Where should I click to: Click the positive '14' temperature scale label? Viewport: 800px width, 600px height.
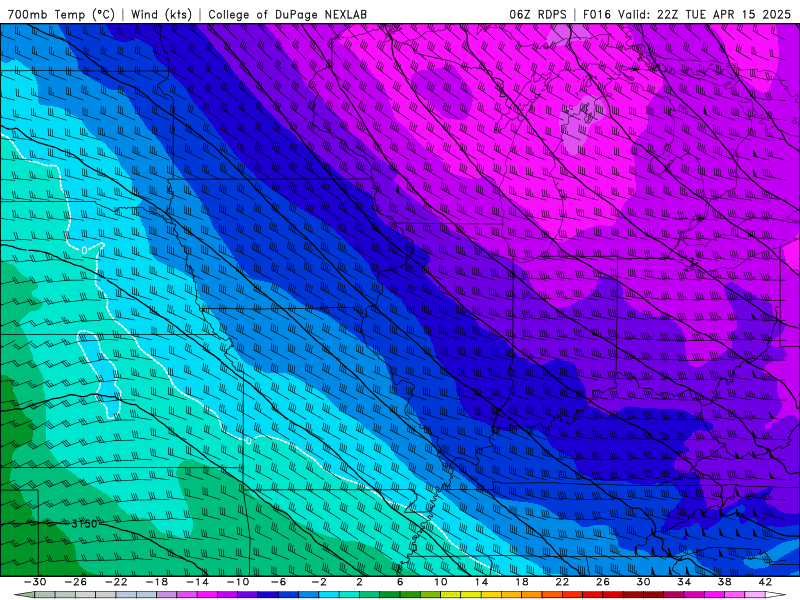coord(481,582)
